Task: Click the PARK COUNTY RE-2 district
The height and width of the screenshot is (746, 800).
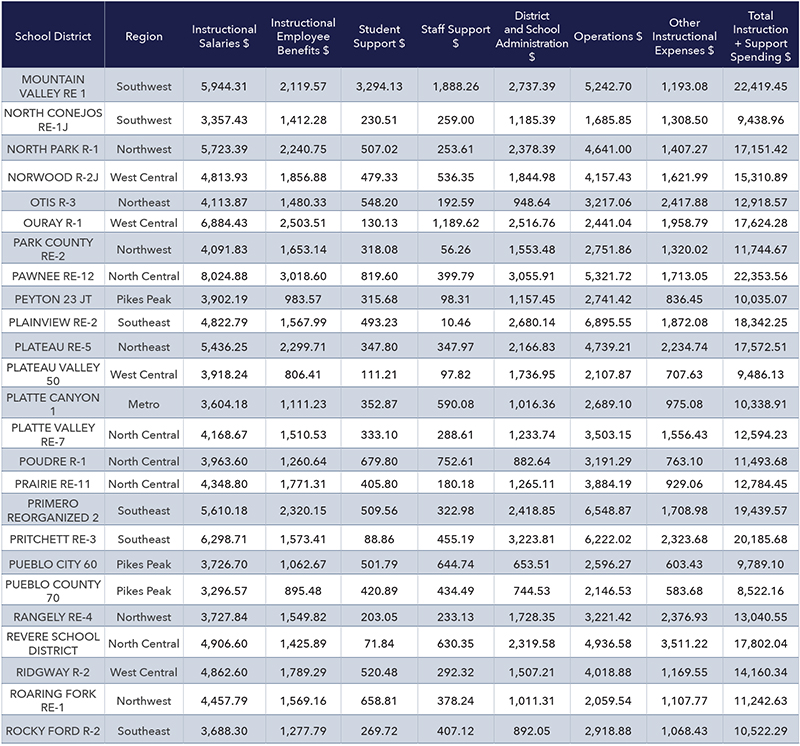Action: pyautogui.click(x=53, y=249)
